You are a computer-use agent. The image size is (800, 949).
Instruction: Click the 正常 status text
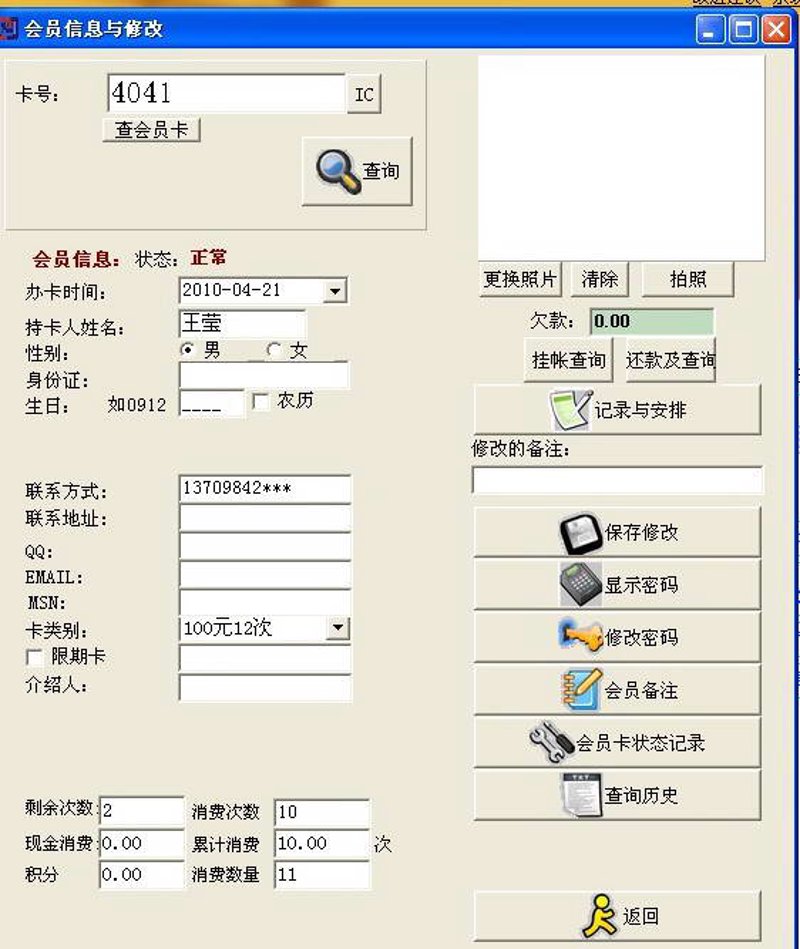[209, 257]
